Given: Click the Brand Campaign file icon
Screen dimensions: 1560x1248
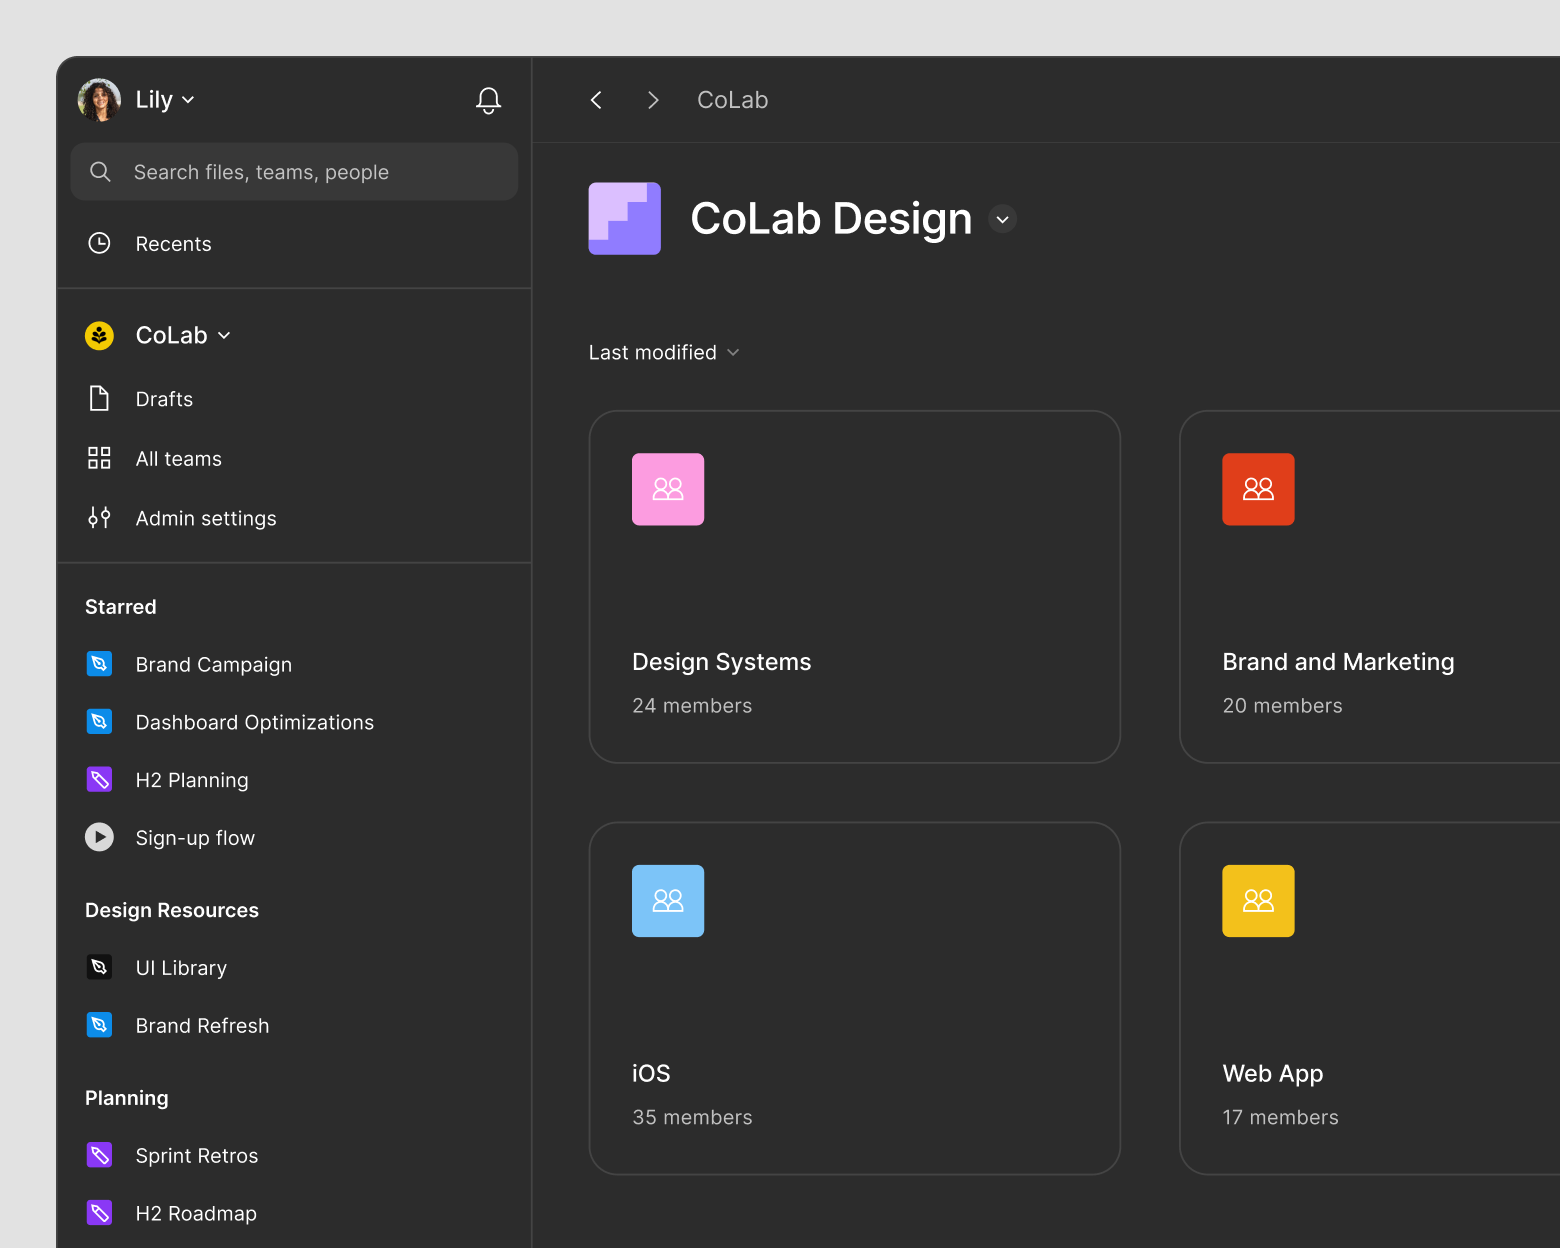Looking at the screenshot, I should [x=99, y=664].
